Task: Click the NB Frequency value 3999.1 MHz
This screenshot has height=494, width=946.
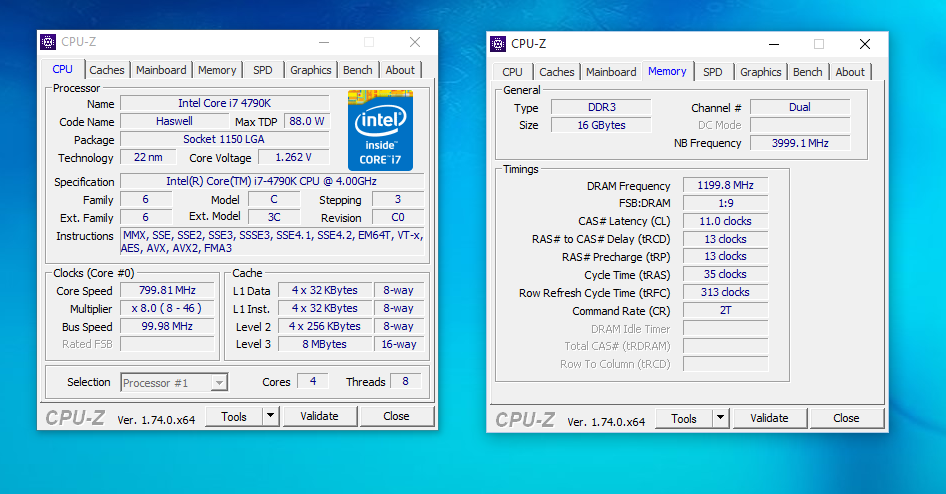Action: tap(800, 144)
